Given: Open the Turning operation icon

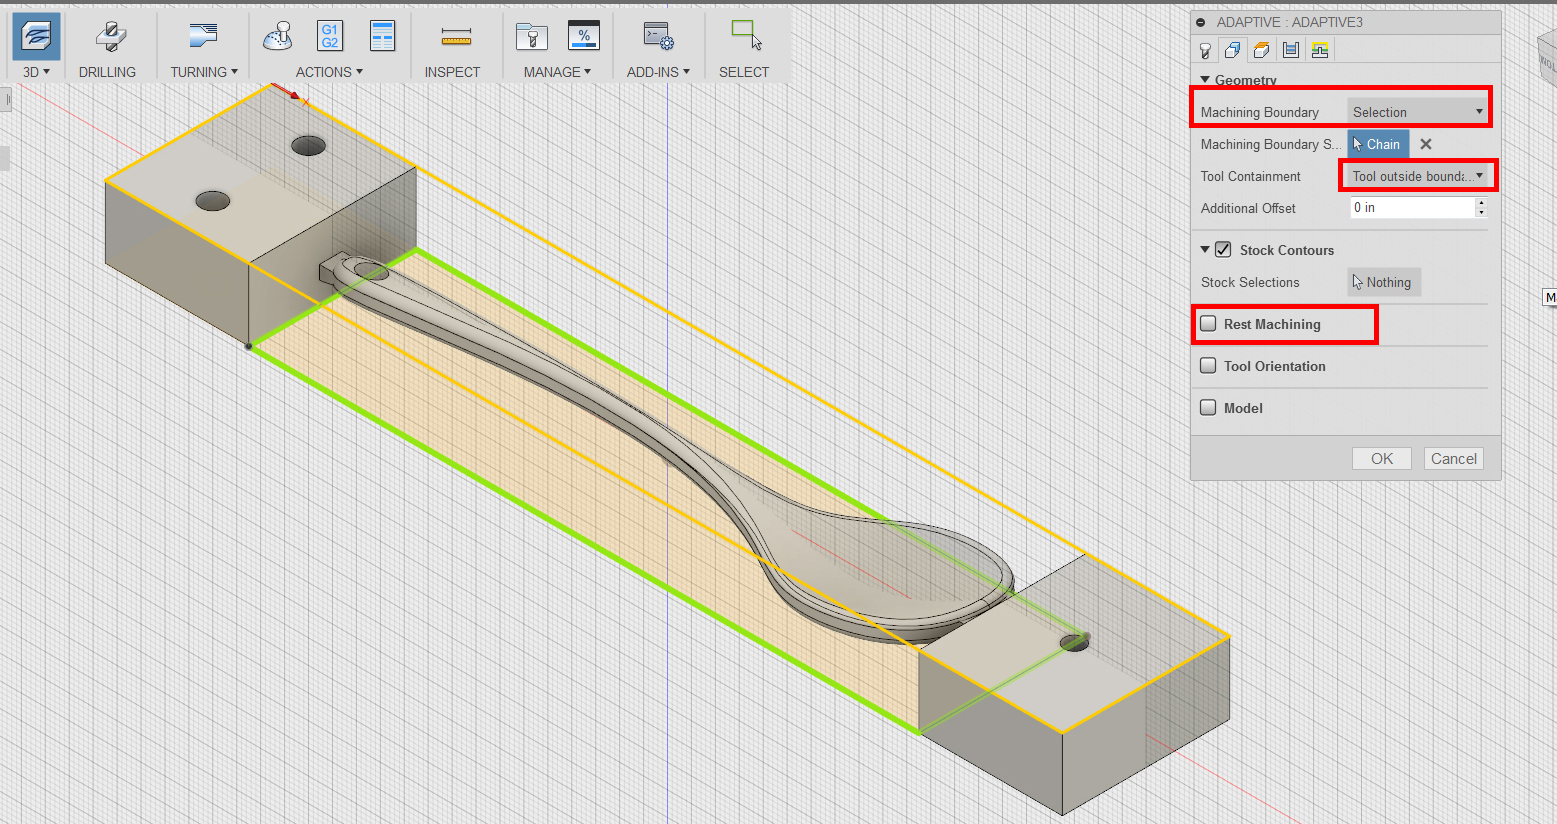Looking at the screenshot, I should (x=203, y=37).
